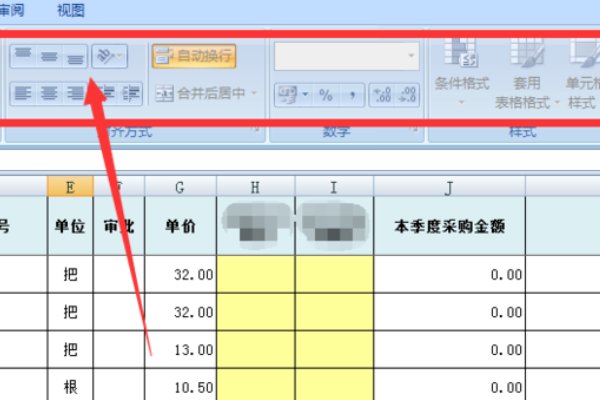Open the 单元格样式 cell styles gallery
This screenshot has width=600, height=400.
point(582,73)
